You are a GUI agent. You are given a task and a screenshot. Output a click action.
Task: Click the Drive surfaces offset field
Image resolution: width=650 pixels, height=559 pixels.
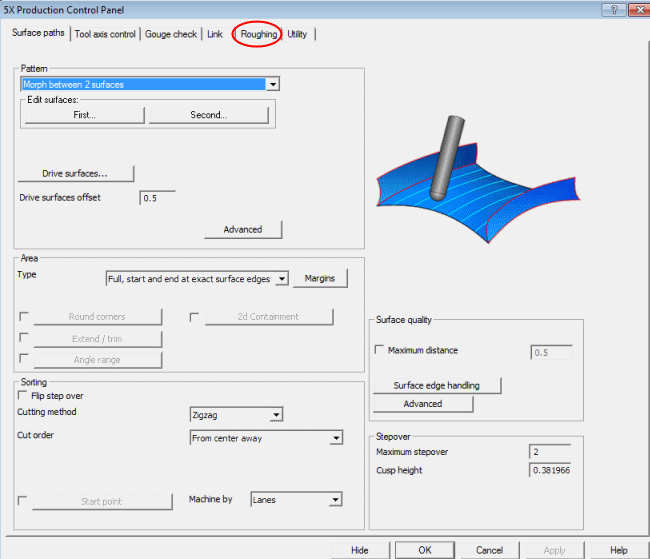tap(157, 198)
